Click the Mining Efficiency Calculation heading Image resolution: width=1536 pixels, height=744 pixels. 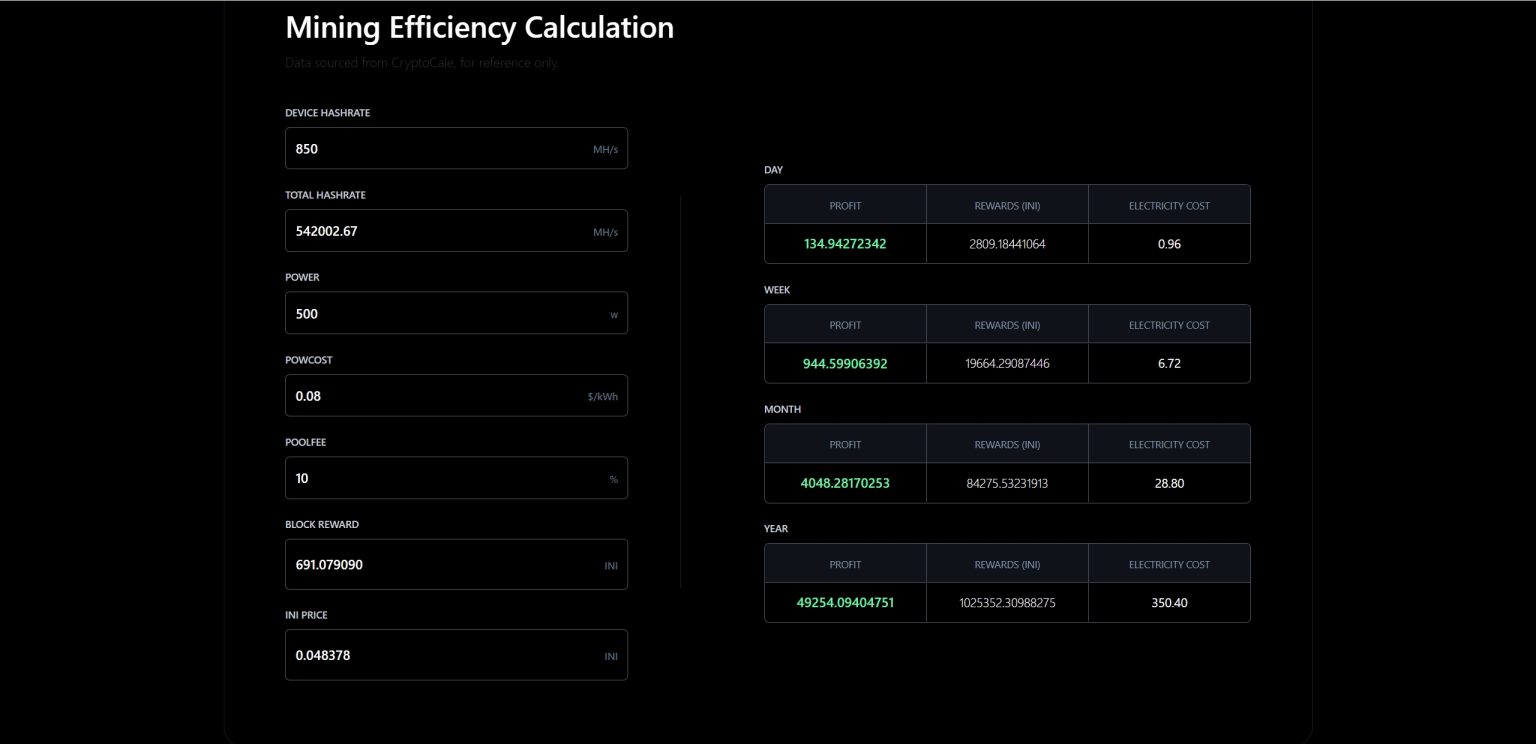click(479, 28)
